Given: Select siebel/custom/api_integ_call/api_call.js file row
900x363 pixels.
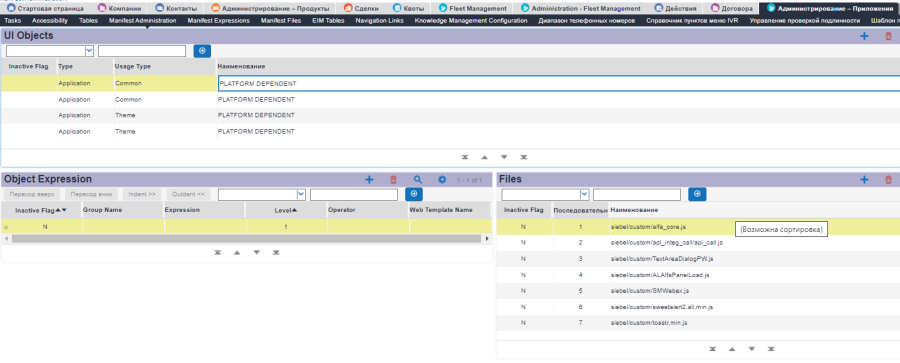Looking at the screenshot, I should coord(697,242).
